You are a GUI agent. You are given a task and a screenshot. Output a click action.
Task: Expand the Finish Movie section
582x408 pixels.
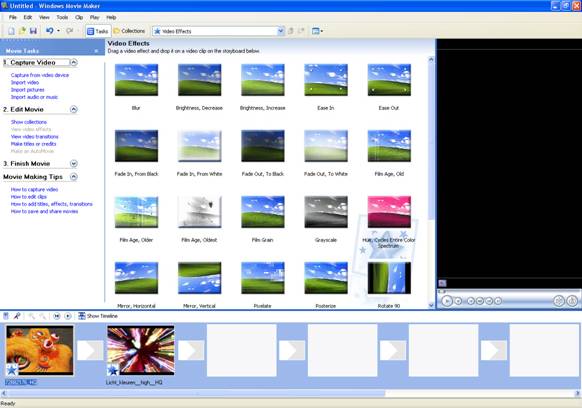[73, 163]
